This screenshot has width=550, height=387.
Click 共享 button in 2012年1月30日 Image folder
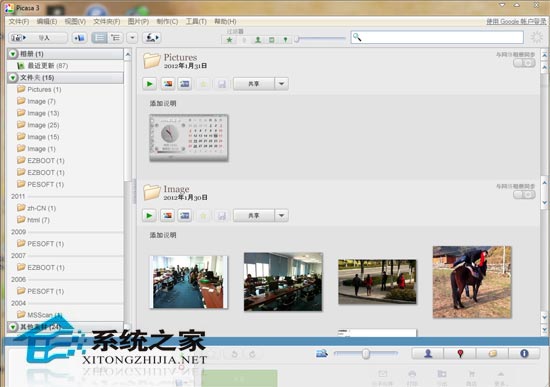[x=254, y=215]
